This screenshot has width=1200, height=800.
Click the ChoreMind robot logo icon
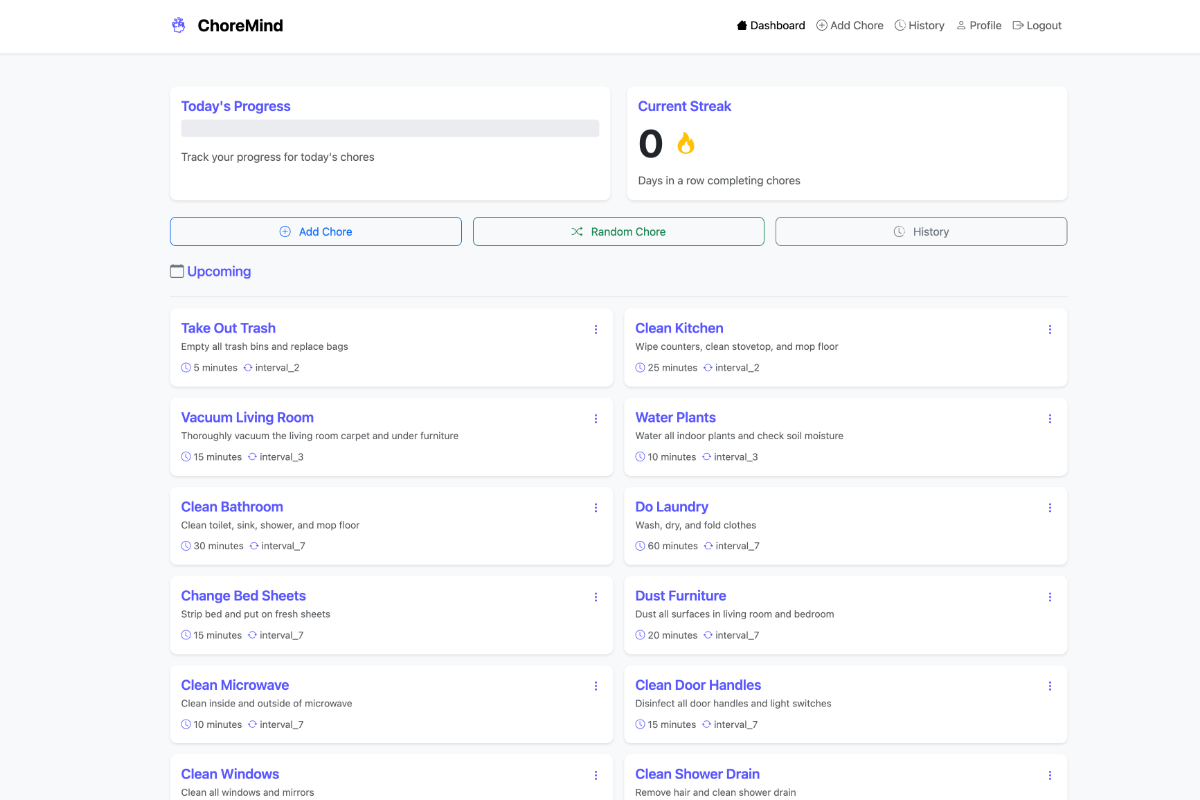coord(178,24)
